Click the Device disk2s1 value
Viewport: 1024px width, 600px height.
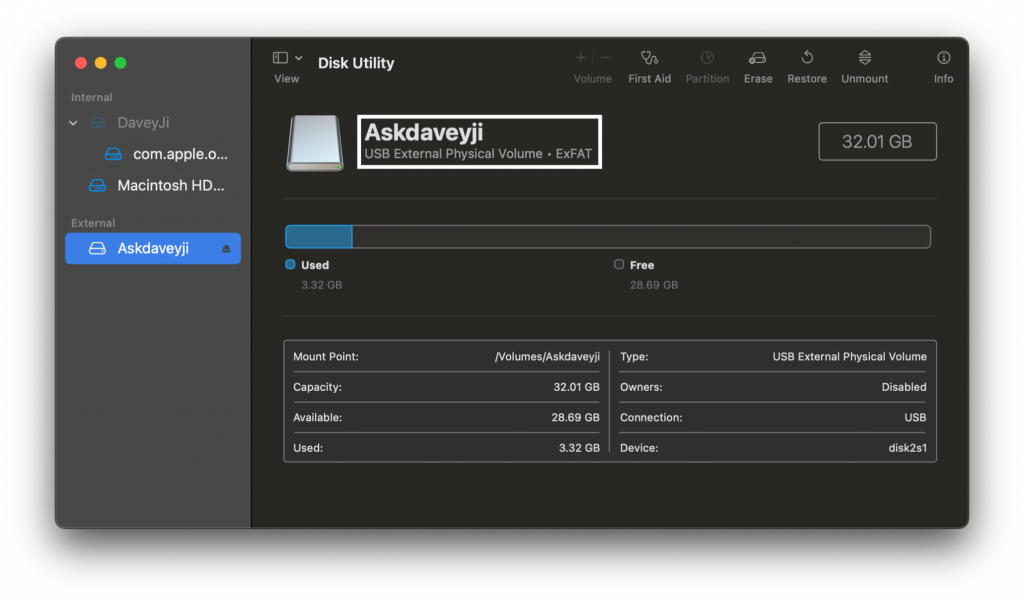point(907,448)
